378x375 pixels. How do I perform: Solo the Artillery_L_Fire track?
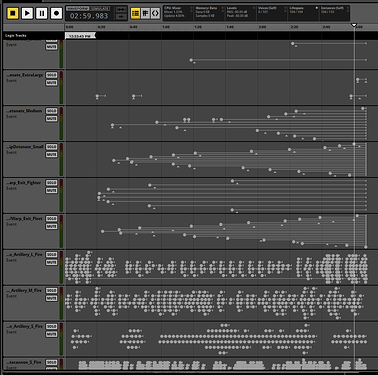(x=51, y=254)
